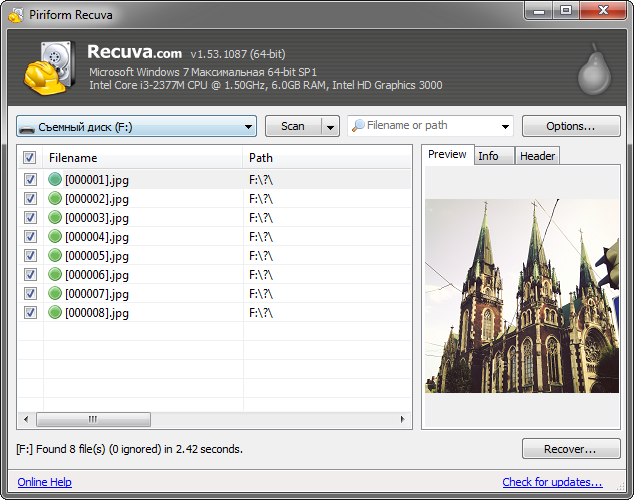The width and height of the screenshot is (634, 500).
Task: Open the Scan button's dropdown arrow
Action: 330,127
